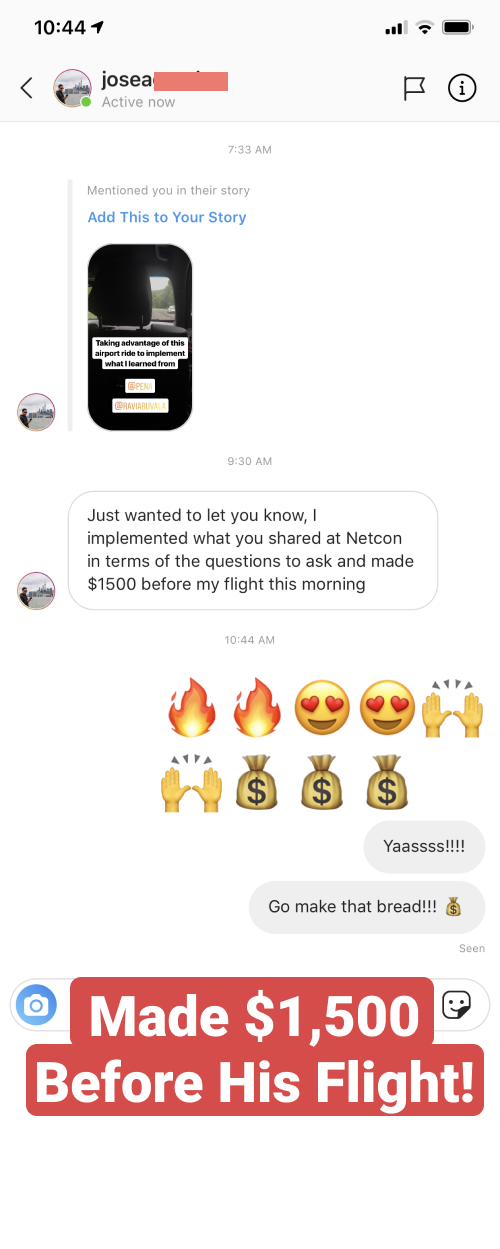This screenshot has width=500, height=1249.
Task: Open conversation info circle icon
Action: click(x=461, y=88)
